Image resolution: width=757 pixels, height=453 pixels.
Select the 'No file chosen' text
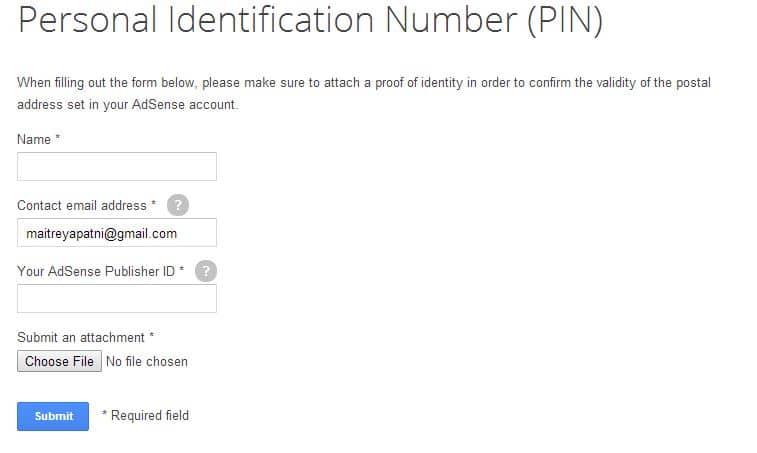pos(147,362)
